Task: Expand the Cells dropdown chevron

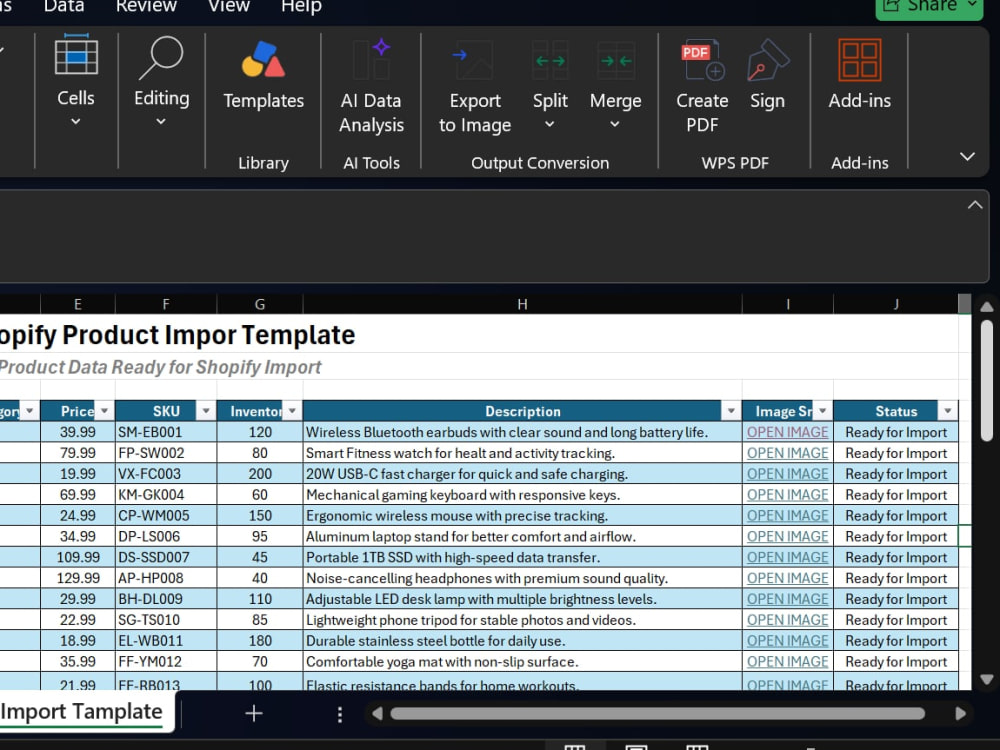Action: click(x=75, y=121)
